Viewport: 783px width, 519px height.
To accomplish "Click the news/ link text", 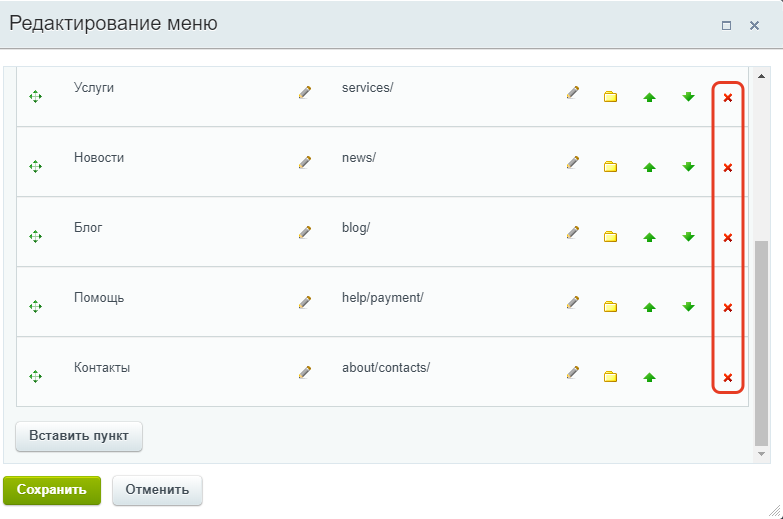I will (x=359, y=158).
